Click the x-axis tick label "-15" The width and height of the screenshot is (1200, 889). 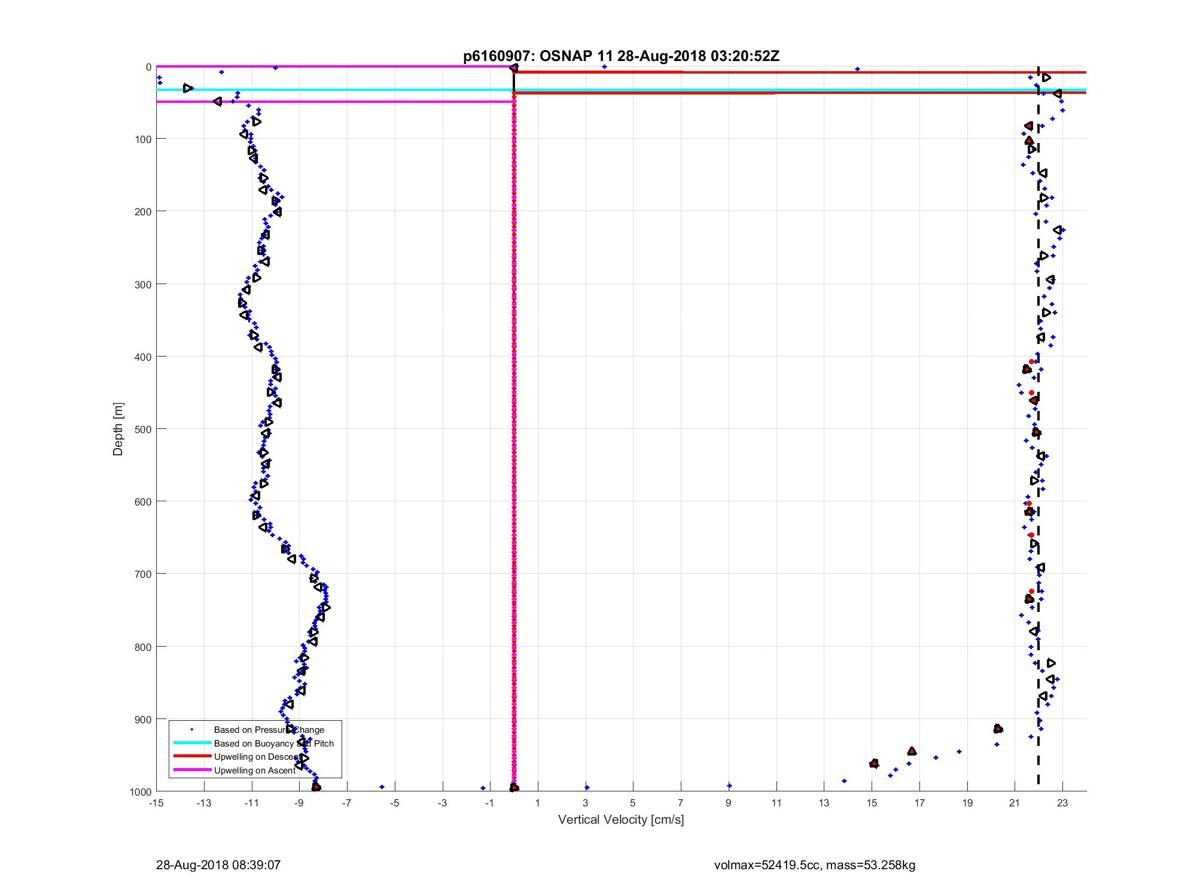156,803
